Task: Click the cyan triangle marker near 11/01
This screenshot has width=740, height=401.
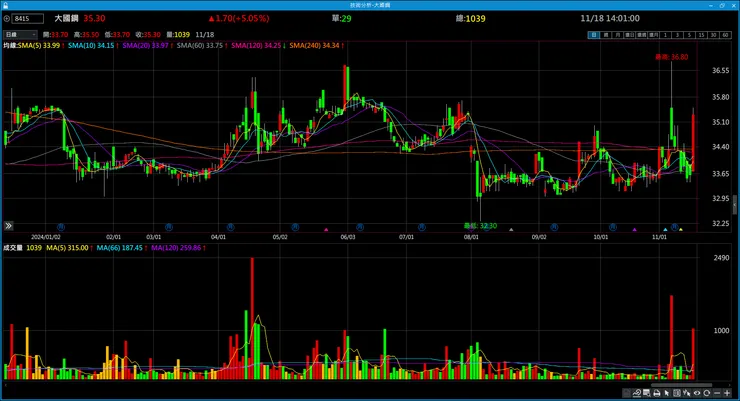Action: point(665,230)
